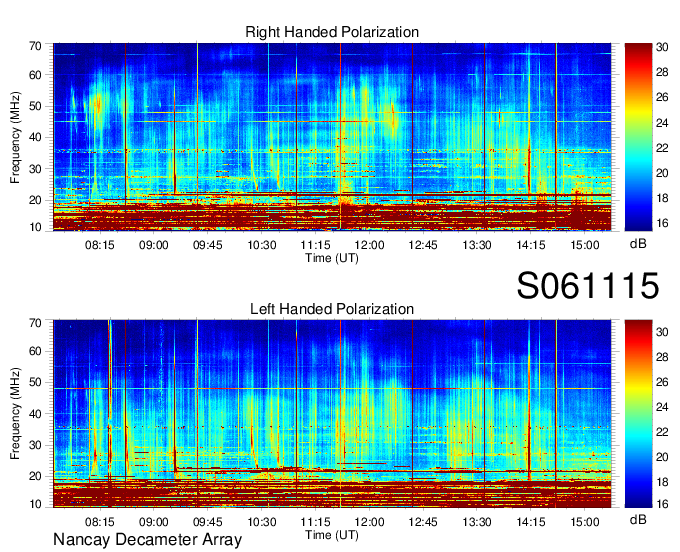Click dB unit label of Right Handed colorbar

[x=638, y=244]
